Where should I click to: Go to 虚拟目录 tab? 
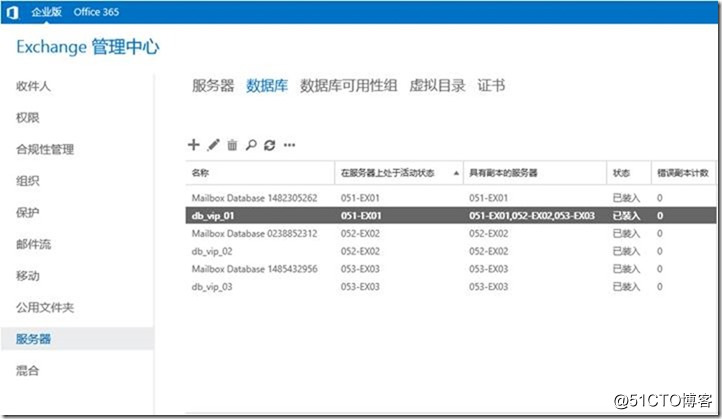coord(437,85)
